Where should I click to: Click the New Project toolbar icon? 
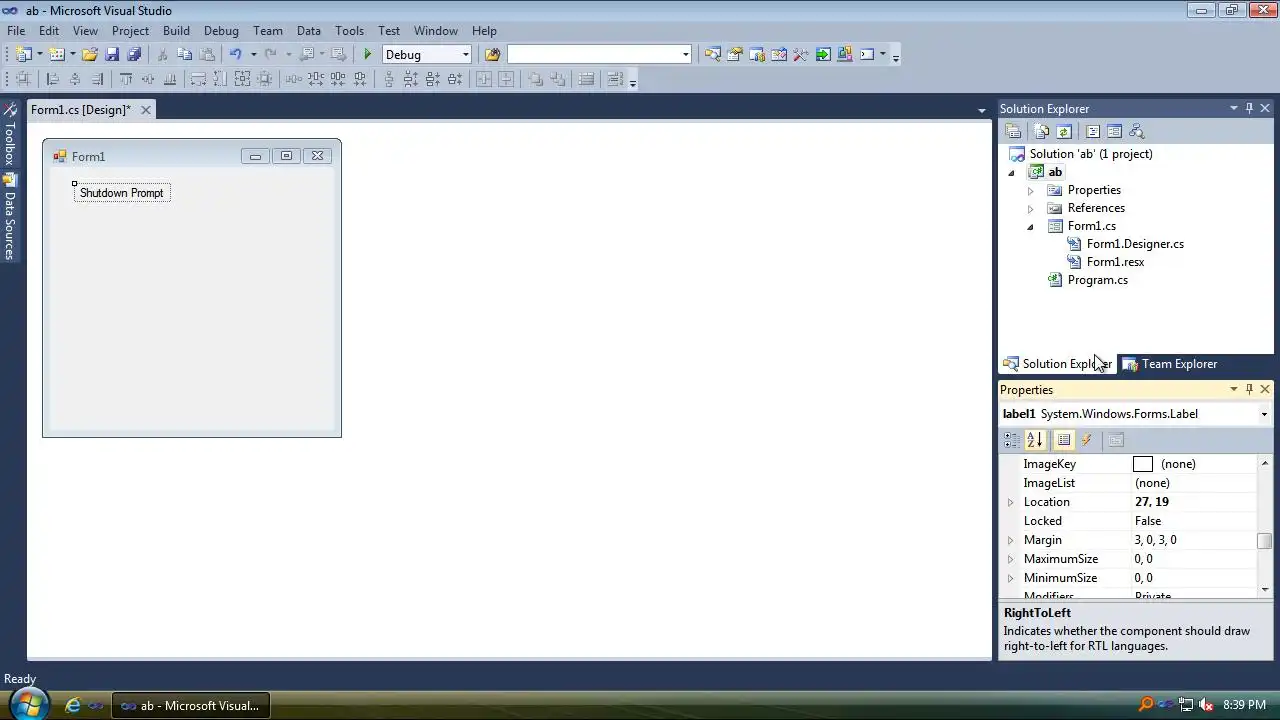[23, 54]
